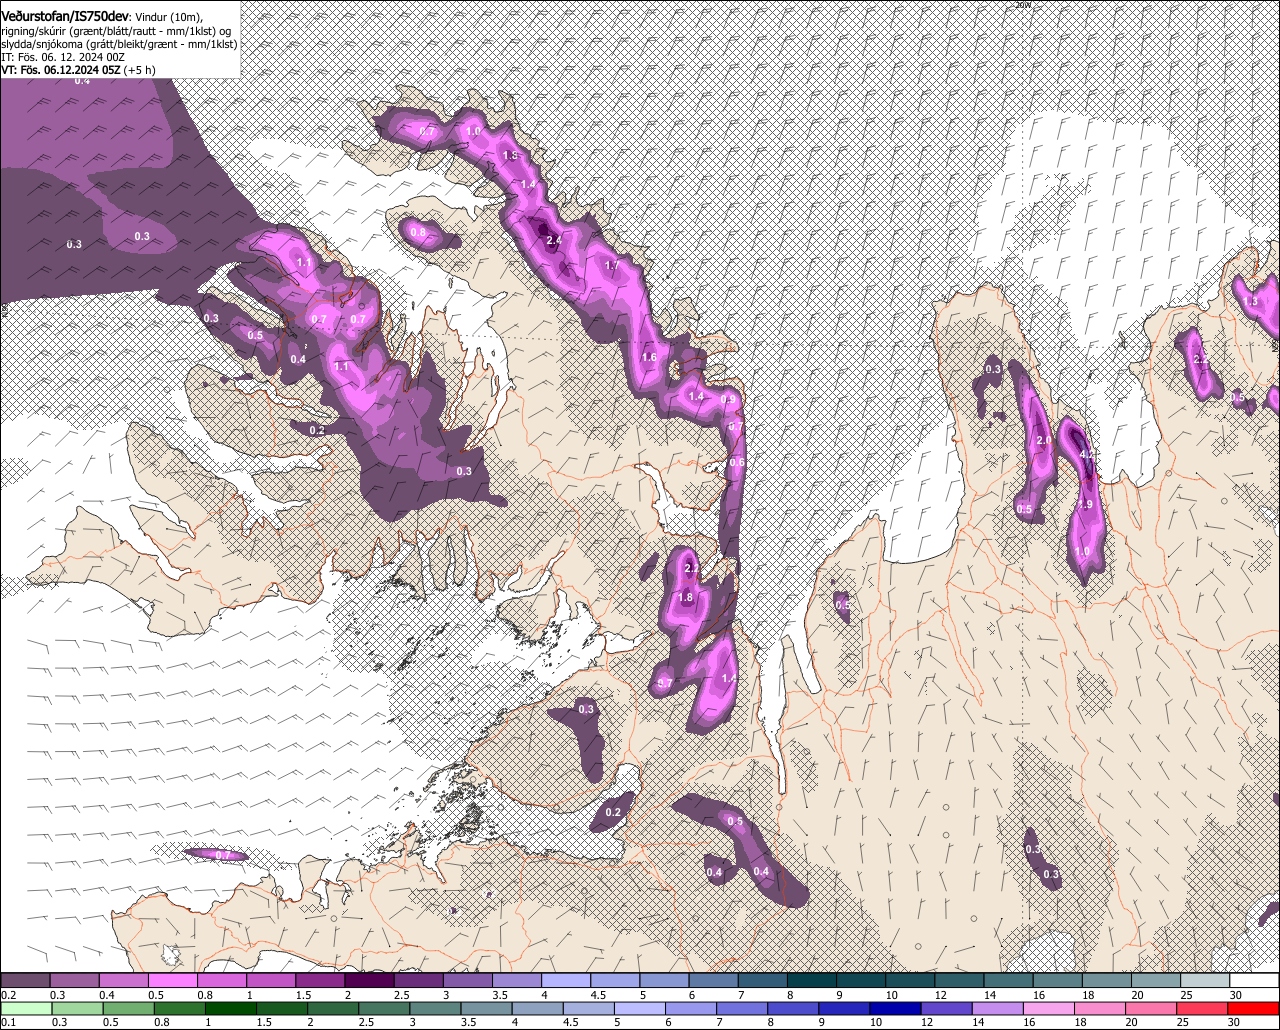This screenshot has height=1030, width=1280.
Task: Click the 'VT: Fös. 06.12.2024 05Z' valid-time line
Action: point(61,70)
